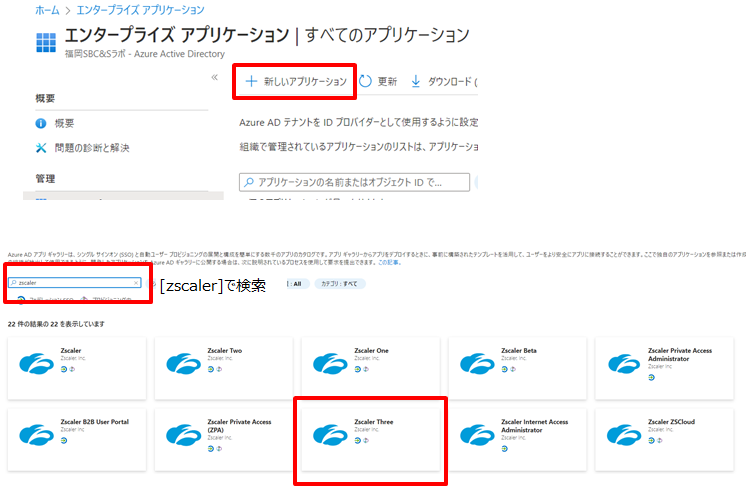This screenshot has height=486, width=746.
Task: Select the Zscaler Two app card
Action: [224, 369]
